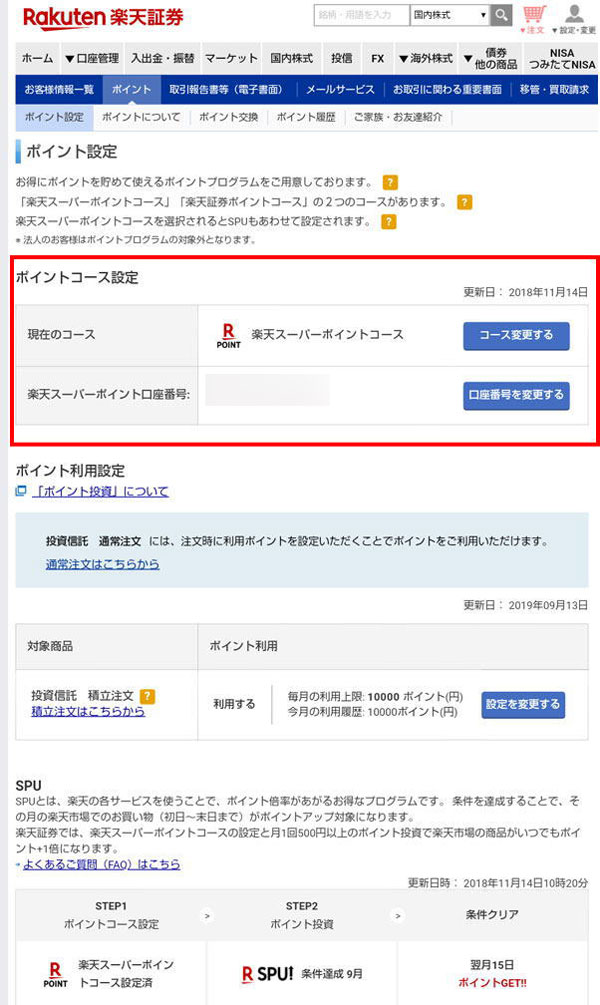Open the shopping cart 注文 icon
The height and width of the screenshot is (1005, 600).
click(534, 17)
